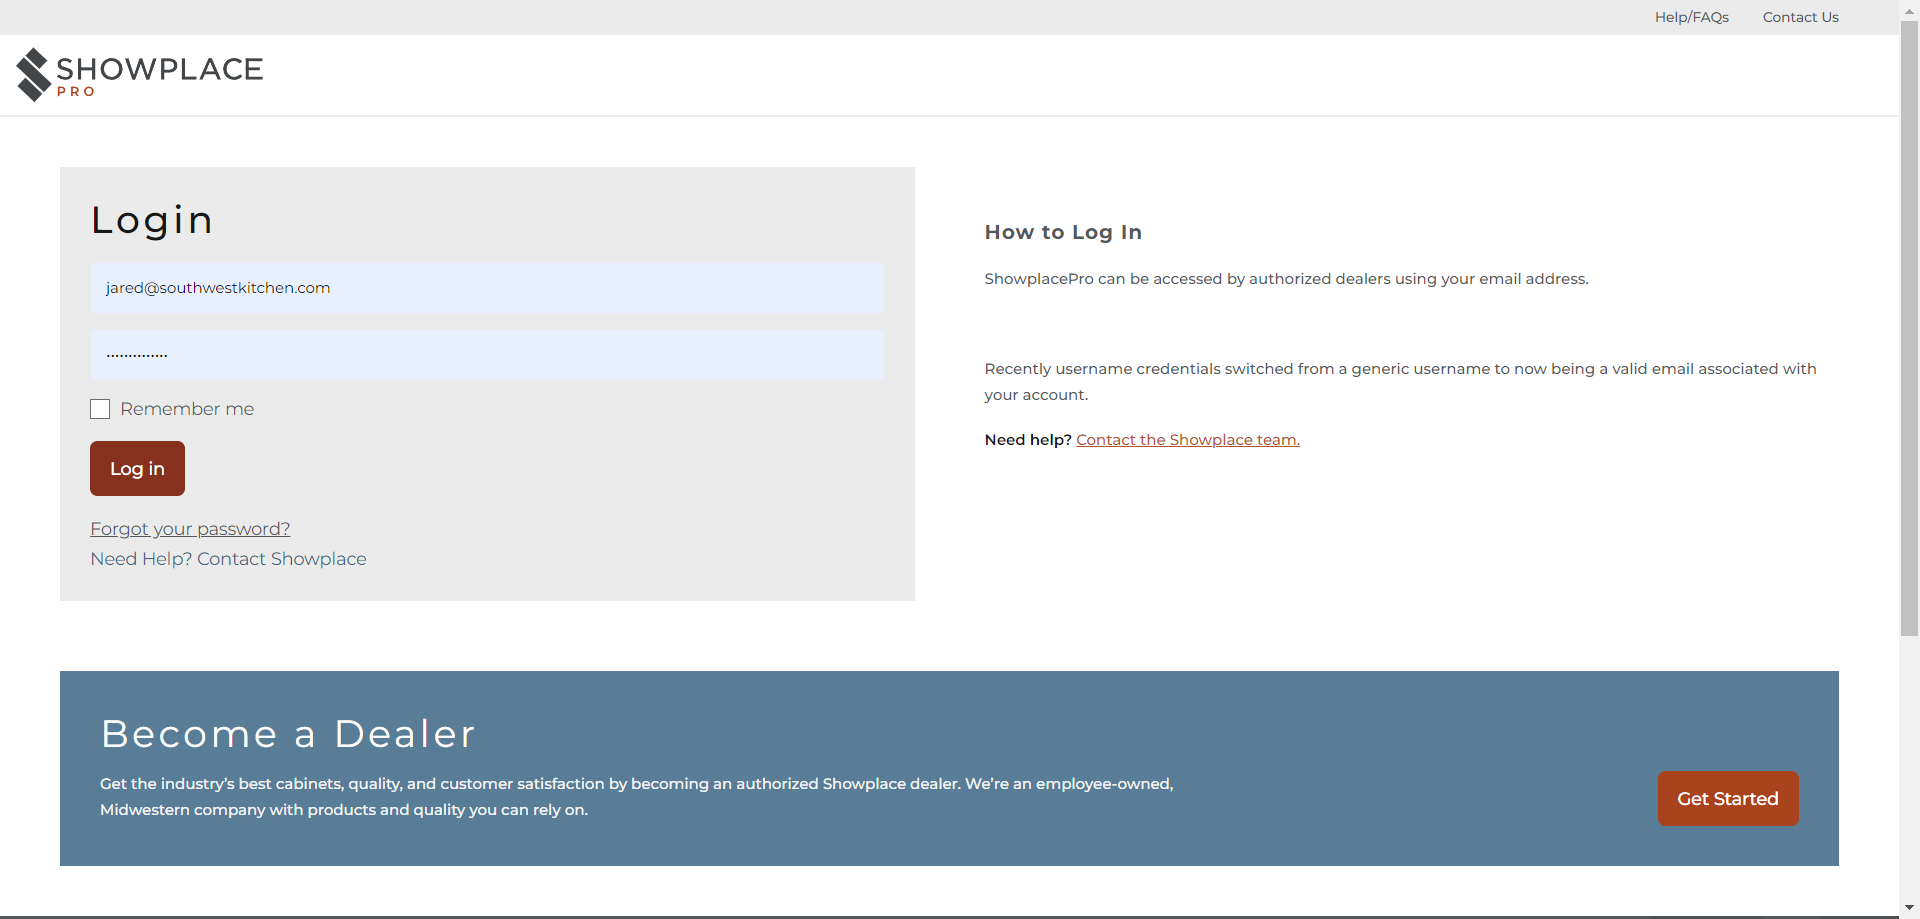Click the Get Started button

point(1728,798)
